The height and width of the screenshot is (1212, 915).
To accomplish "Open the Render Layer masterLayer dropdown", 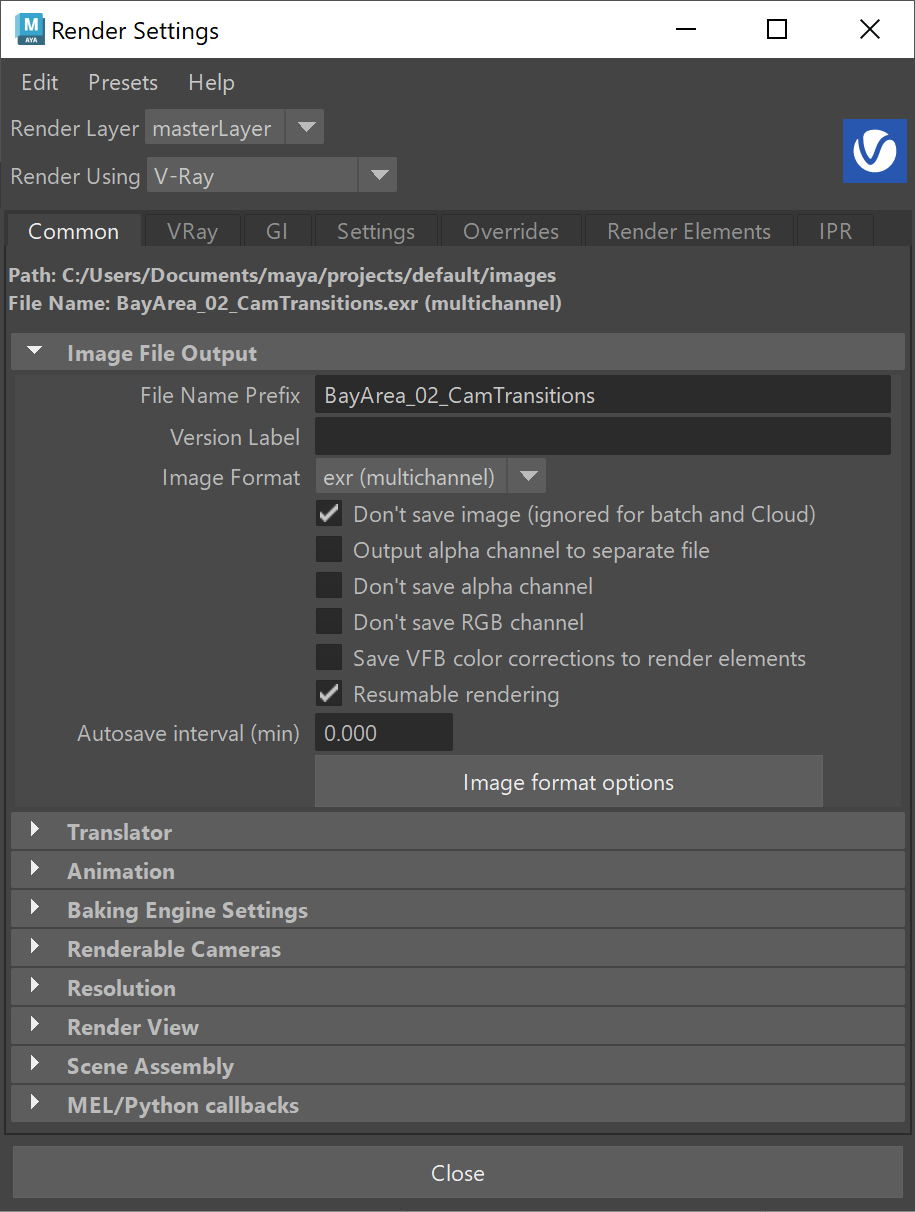I will 234,128.
